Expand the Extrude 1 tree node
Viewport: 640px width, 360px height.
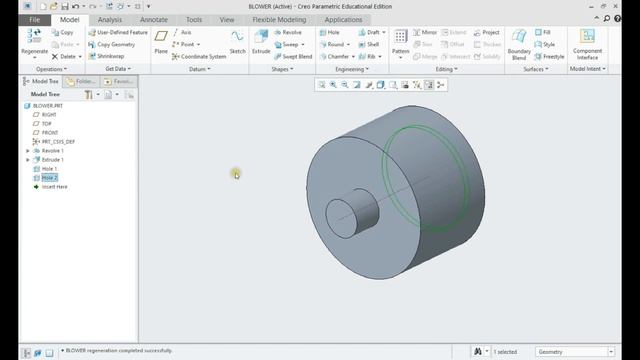tap(28, 160)
